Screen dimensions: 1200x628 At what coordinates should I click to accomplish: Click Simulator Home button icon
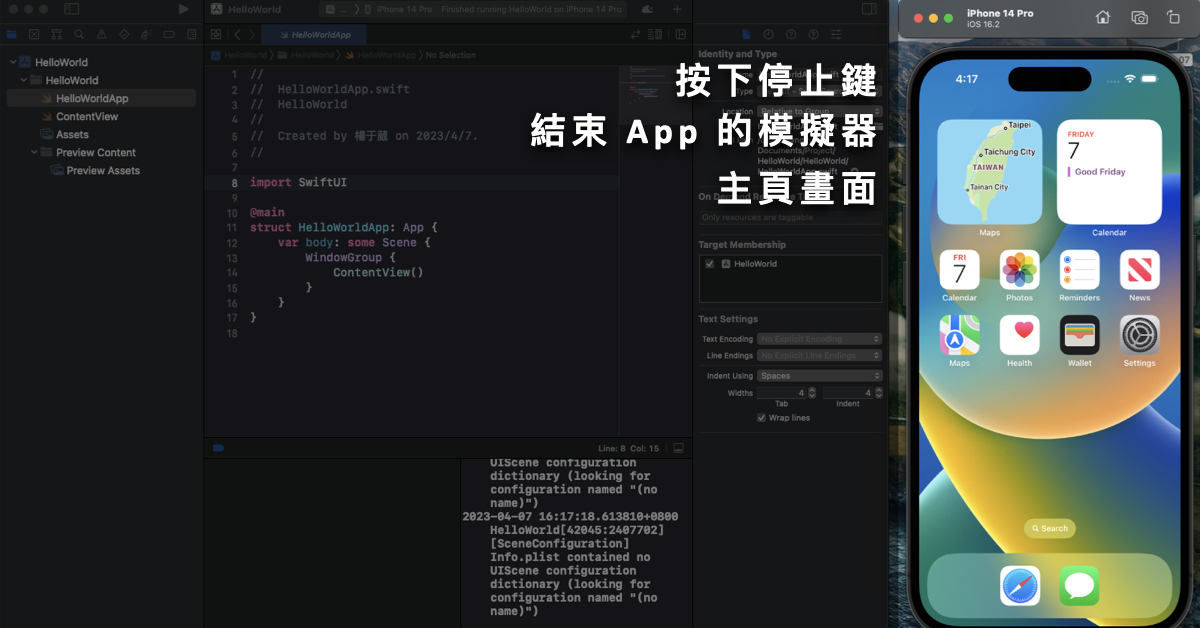click(1103, 17)
